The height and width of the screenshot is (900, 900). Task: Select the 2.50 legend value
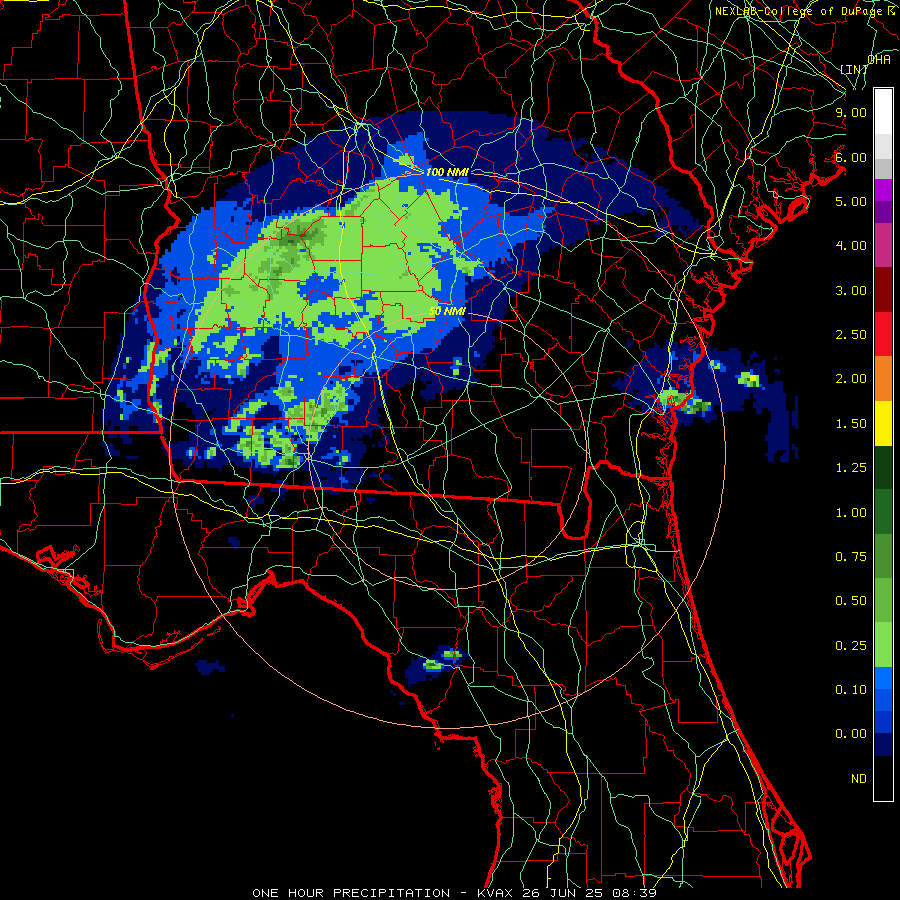[x=851, y=335]
